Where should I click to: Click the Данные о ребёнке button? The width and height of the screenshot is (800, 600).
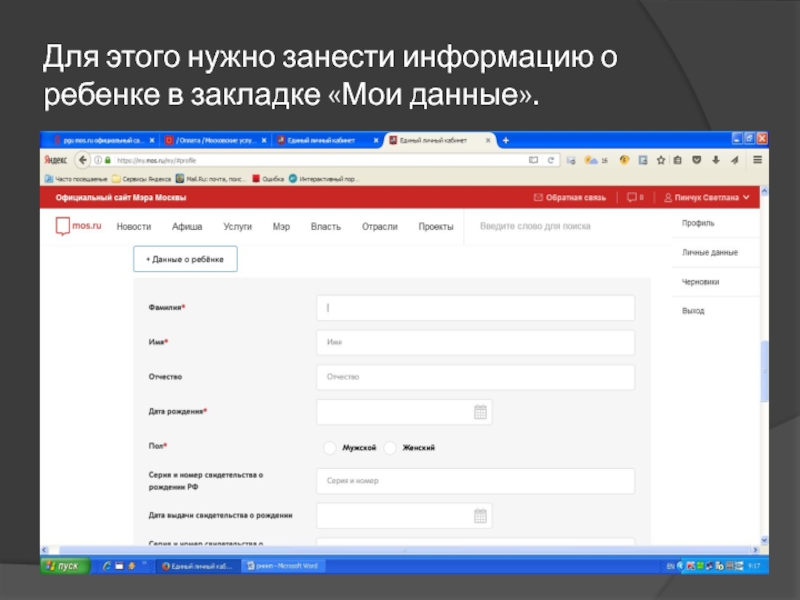tap(185, 260)
